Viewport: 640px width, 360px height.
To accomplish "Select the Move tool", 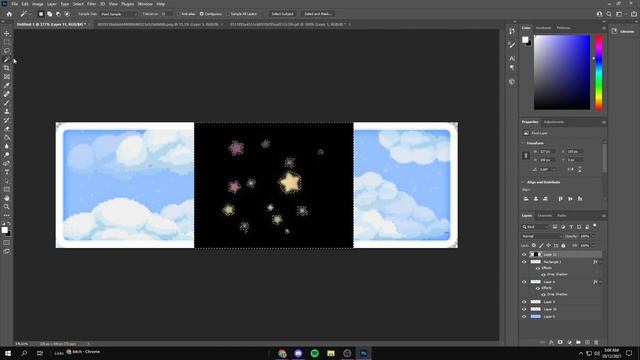I will point(7,33).
